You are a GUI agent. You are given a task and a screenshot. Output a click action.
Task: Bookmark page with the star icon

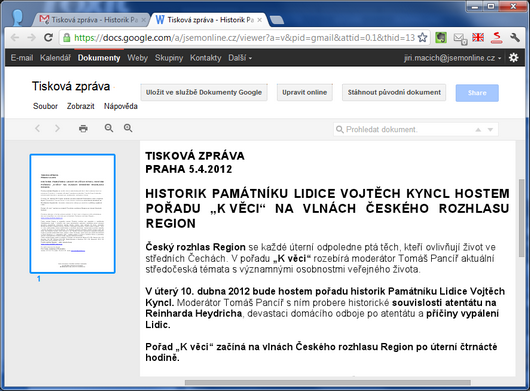[423, 38]
